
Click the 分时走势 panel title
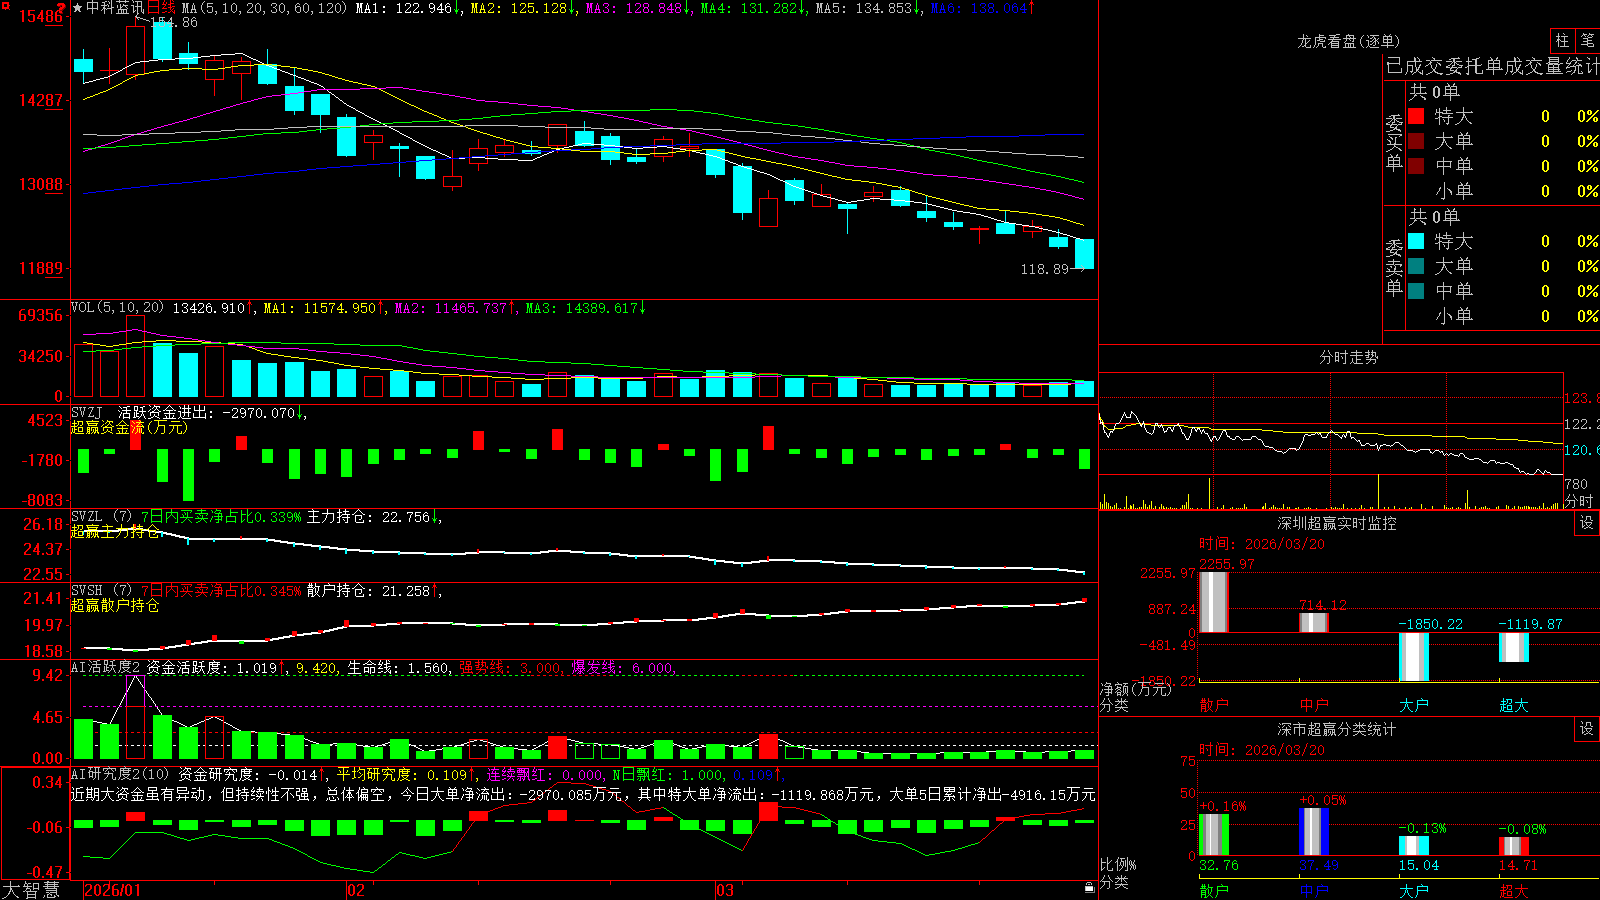coord(1348,357)
